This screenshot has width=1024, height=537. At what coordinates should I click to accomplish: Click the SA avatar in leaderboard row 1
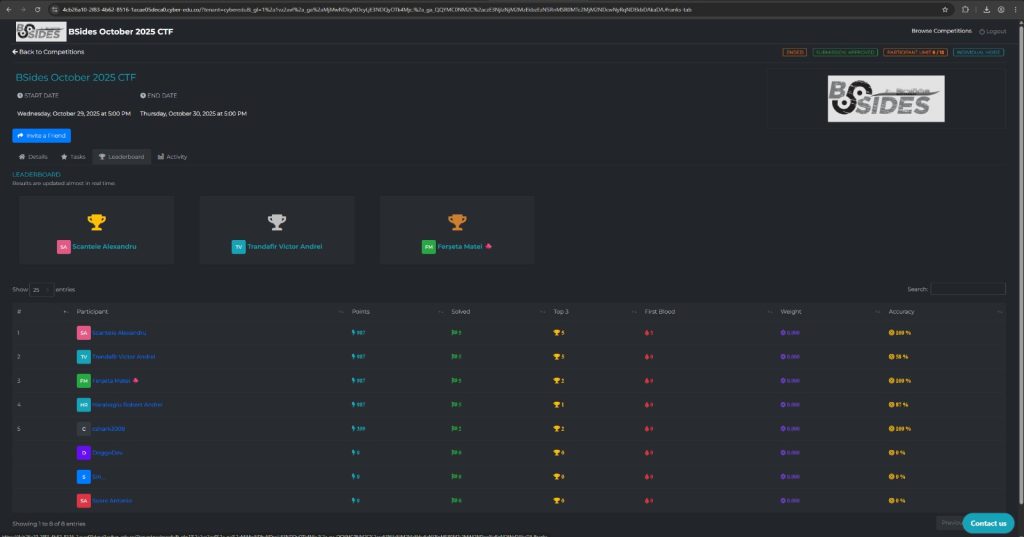coord(84,332)
